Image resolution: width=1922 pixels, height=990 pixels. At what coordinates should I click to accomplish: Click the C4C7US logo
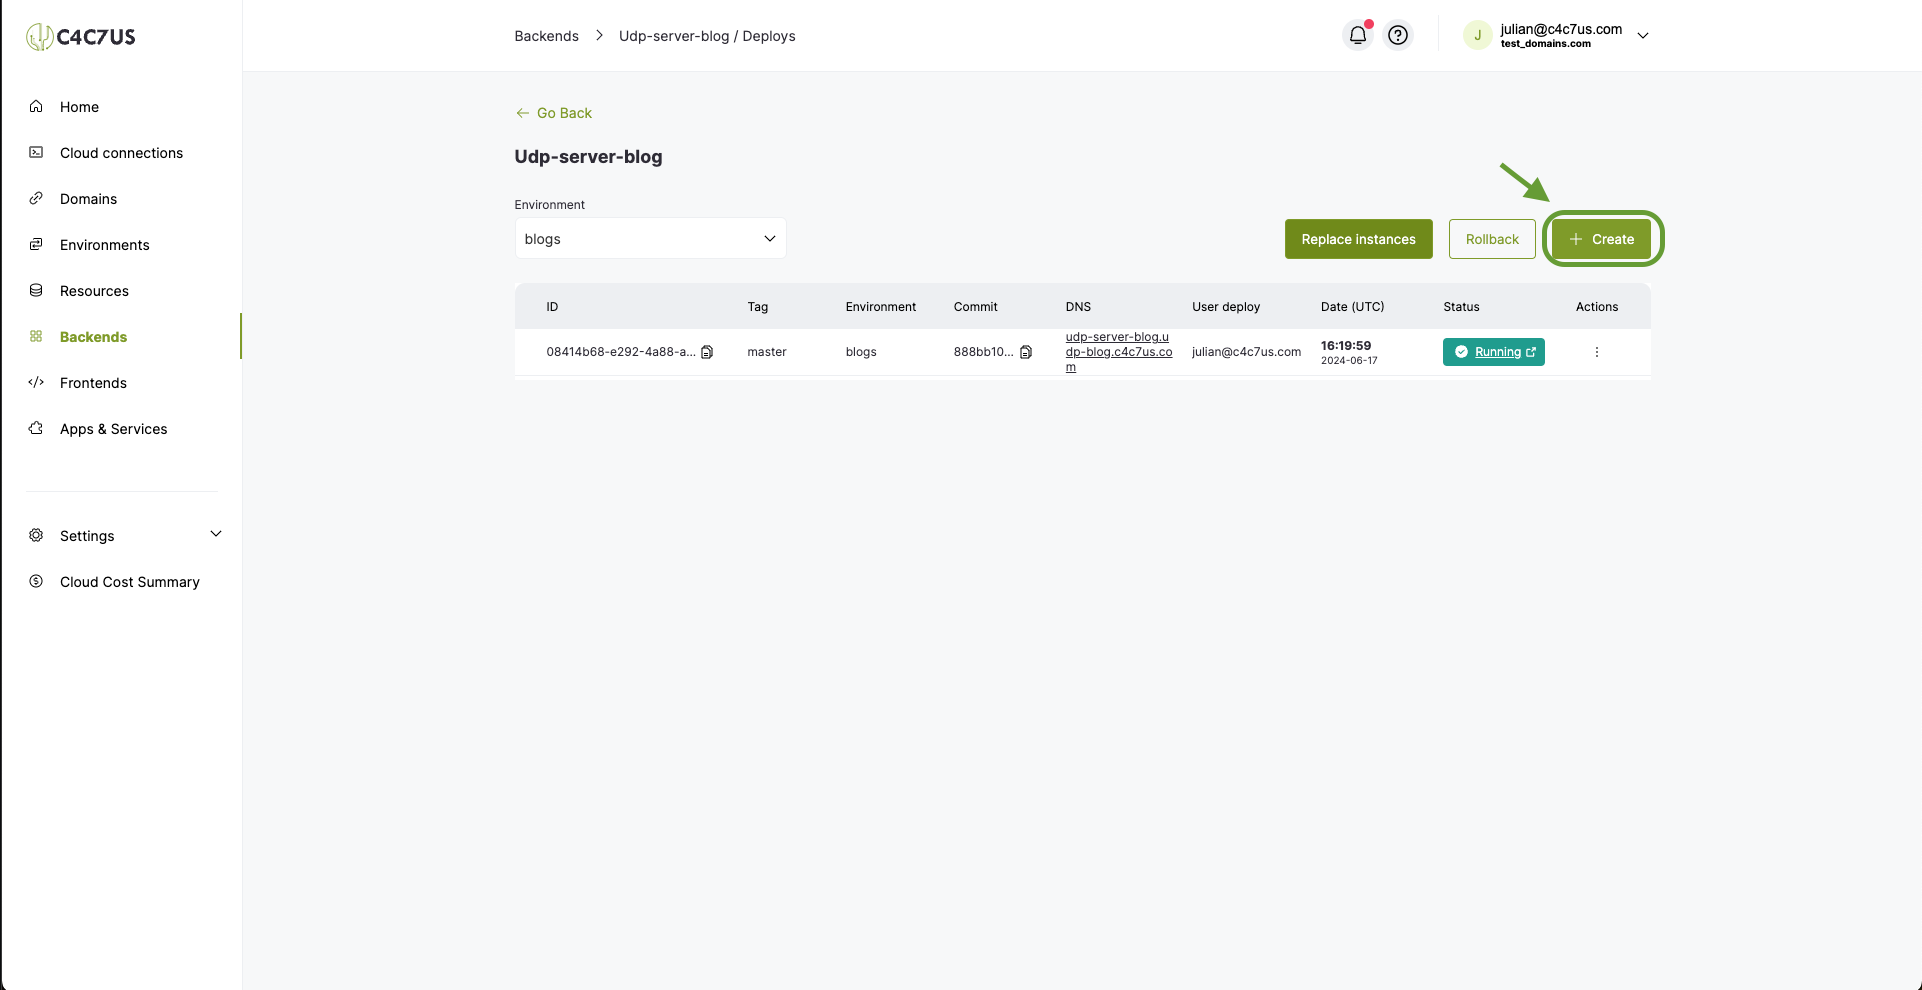point(81,37)
